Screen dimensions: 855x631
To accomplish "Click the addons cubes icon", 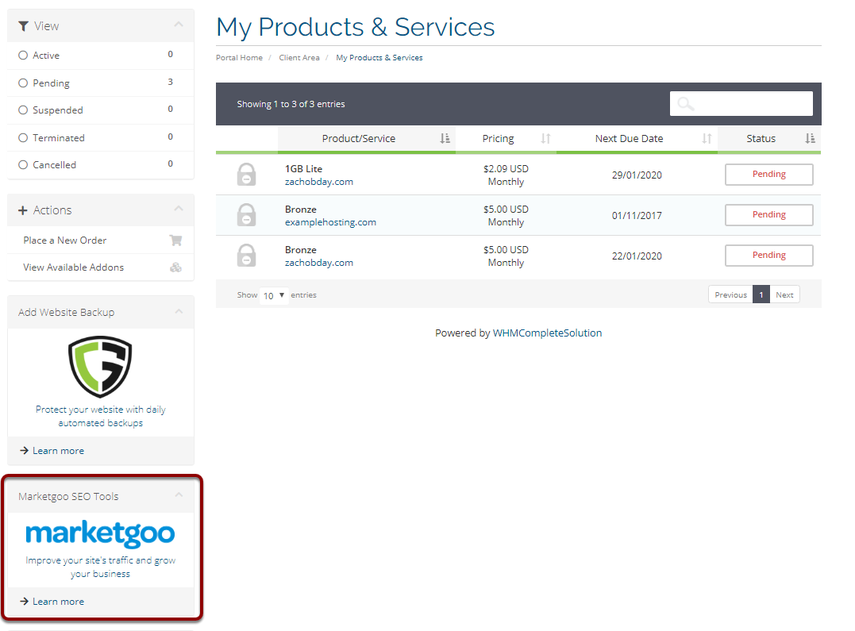I will [176, 268].
